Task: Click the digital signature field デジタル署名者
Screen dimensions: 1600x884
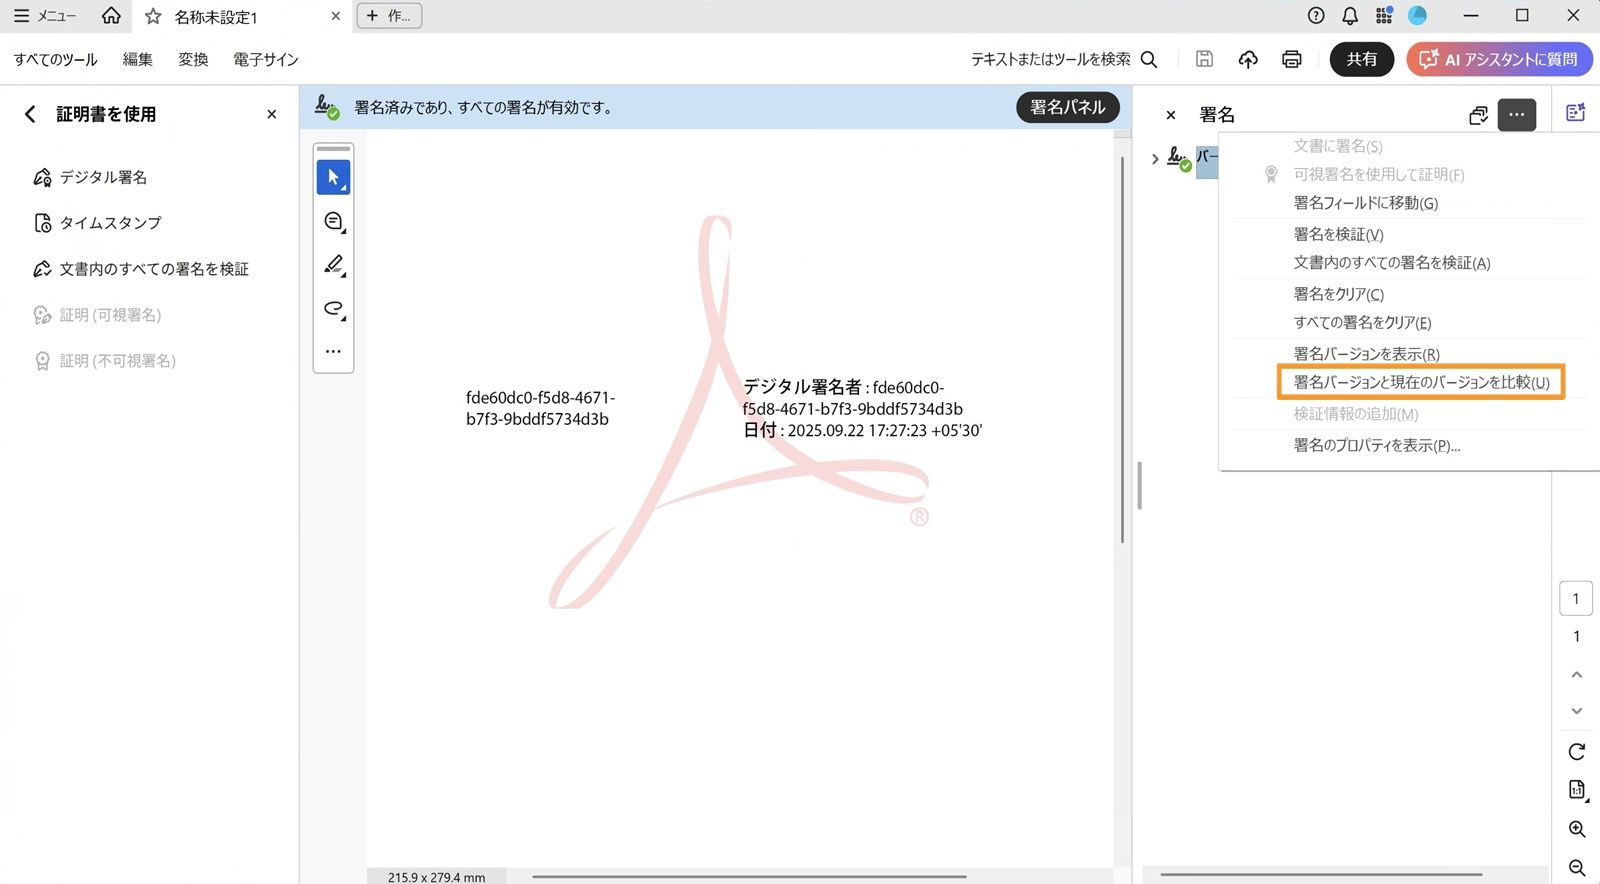Action: 862,408
